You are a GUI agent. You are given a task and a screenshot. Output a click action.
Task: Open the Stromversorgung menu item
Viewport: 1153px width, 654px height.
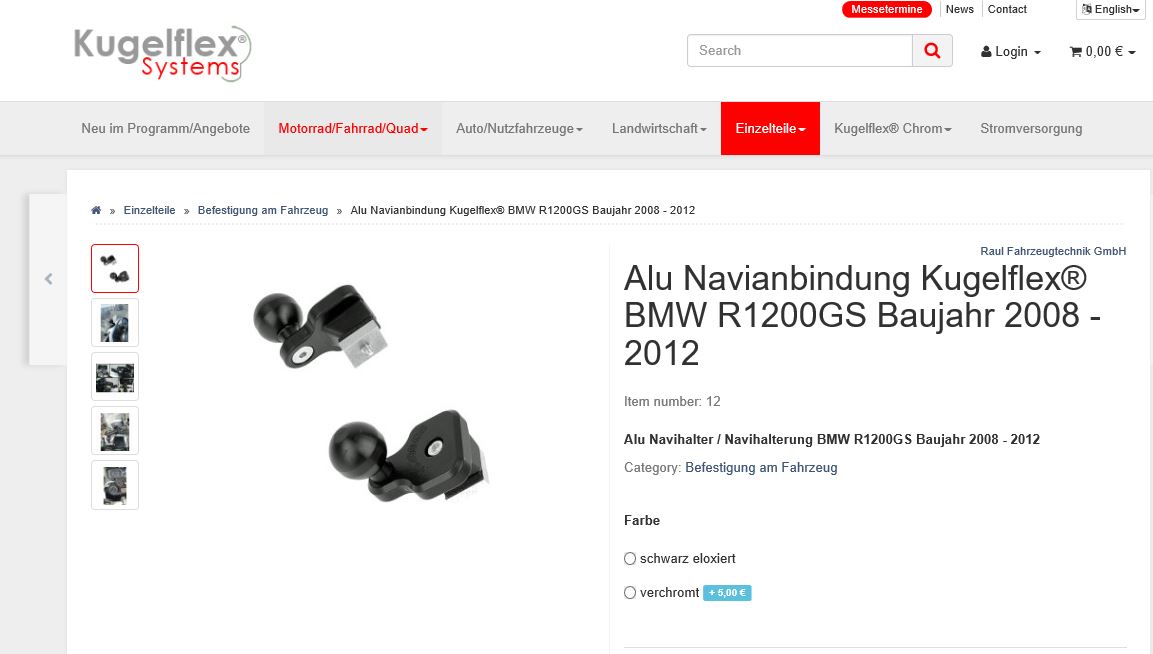1031,129
